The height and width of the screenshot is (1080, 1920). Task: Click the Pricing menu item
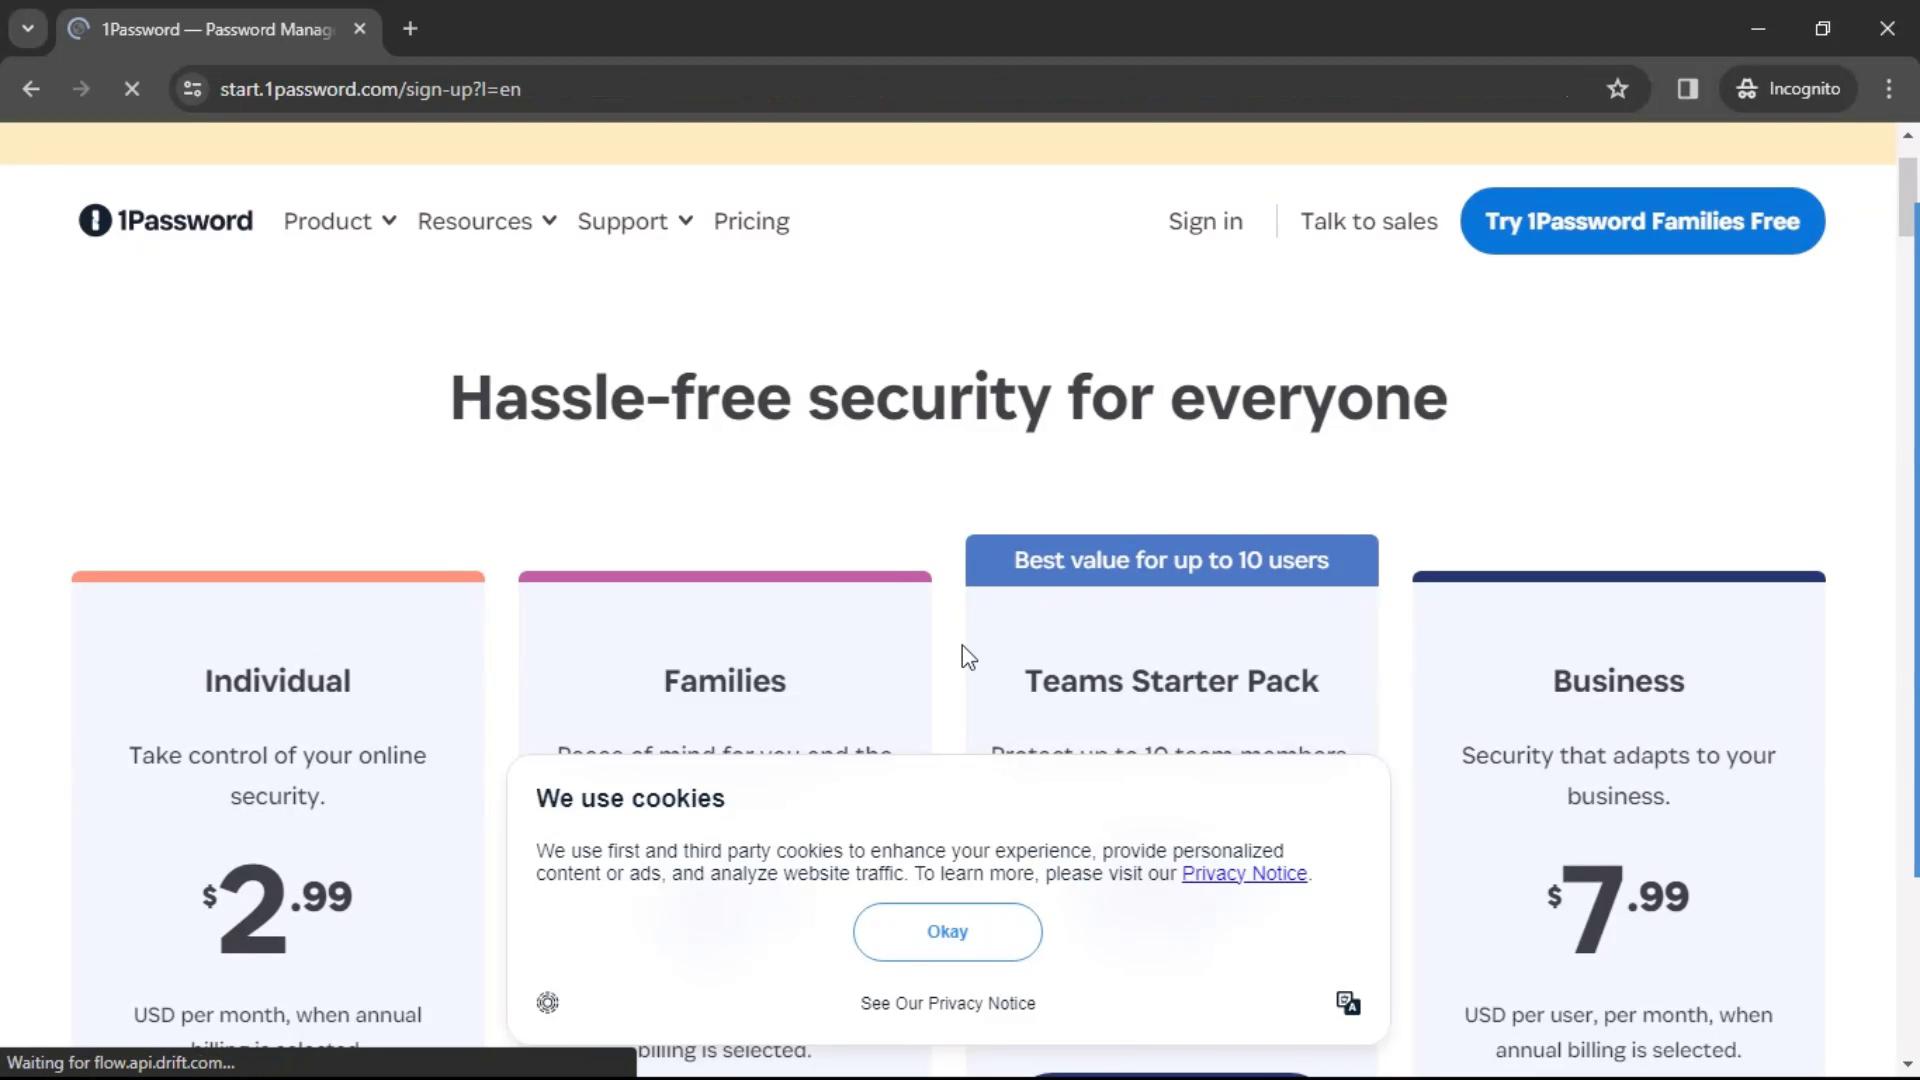750,220
